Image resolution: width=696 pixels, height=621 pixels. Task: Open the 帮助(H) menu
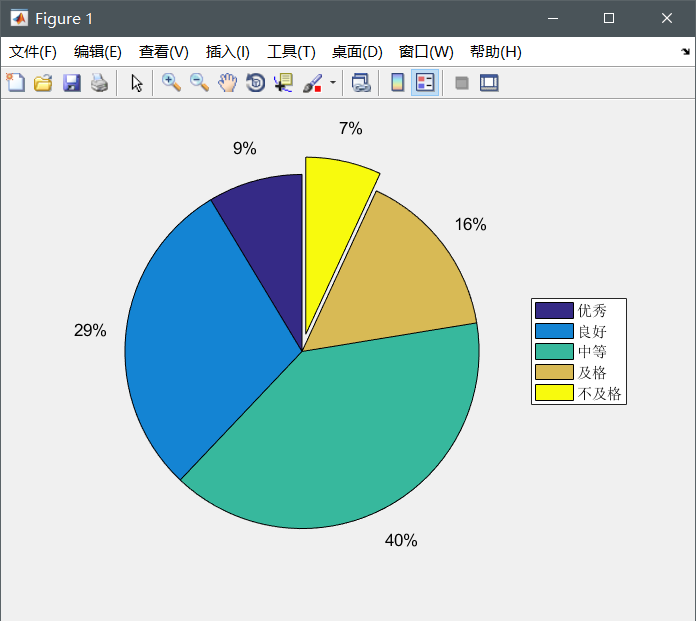tap(496, 52)
